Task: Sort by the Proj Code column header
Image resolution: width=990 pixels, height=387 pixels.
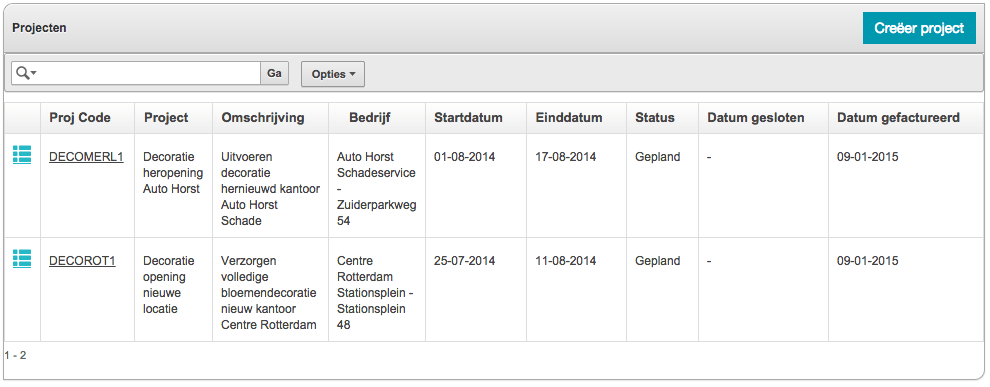Action: coord(80,117)
